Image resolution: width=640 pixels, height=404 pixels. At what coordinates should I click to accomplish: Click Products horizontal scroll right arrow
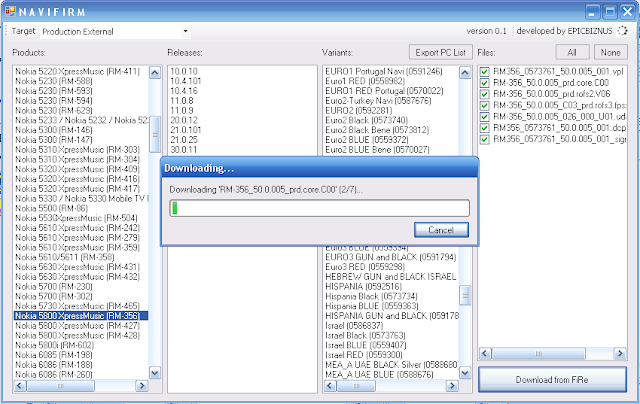point(142,386)
